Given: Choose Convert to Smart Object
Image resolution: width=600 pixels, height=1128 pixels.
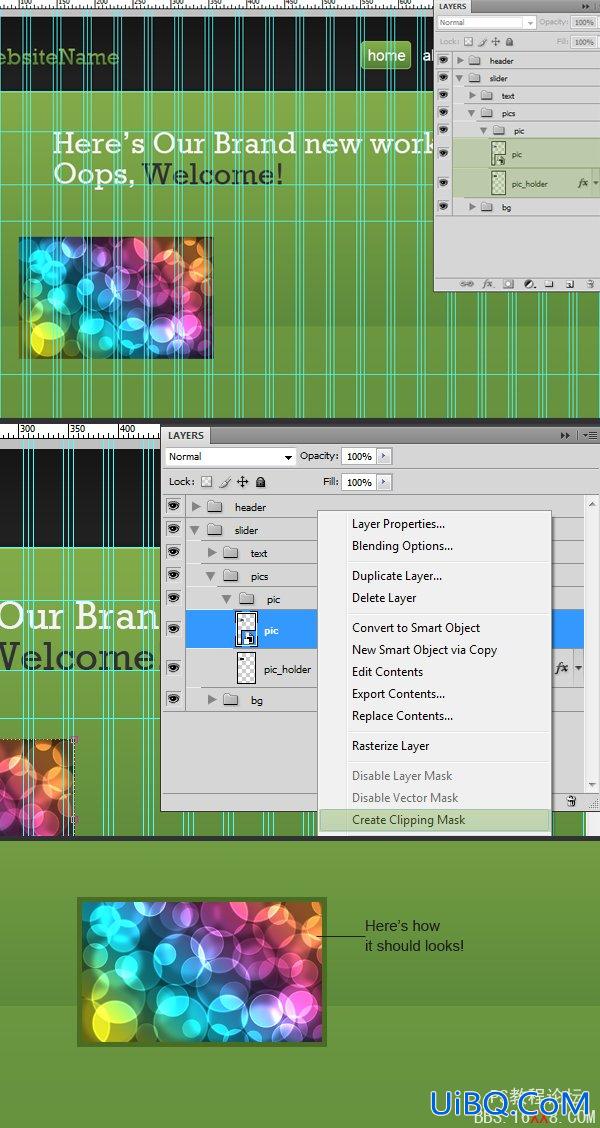Looking at the screenshot, I should point(416,628).
